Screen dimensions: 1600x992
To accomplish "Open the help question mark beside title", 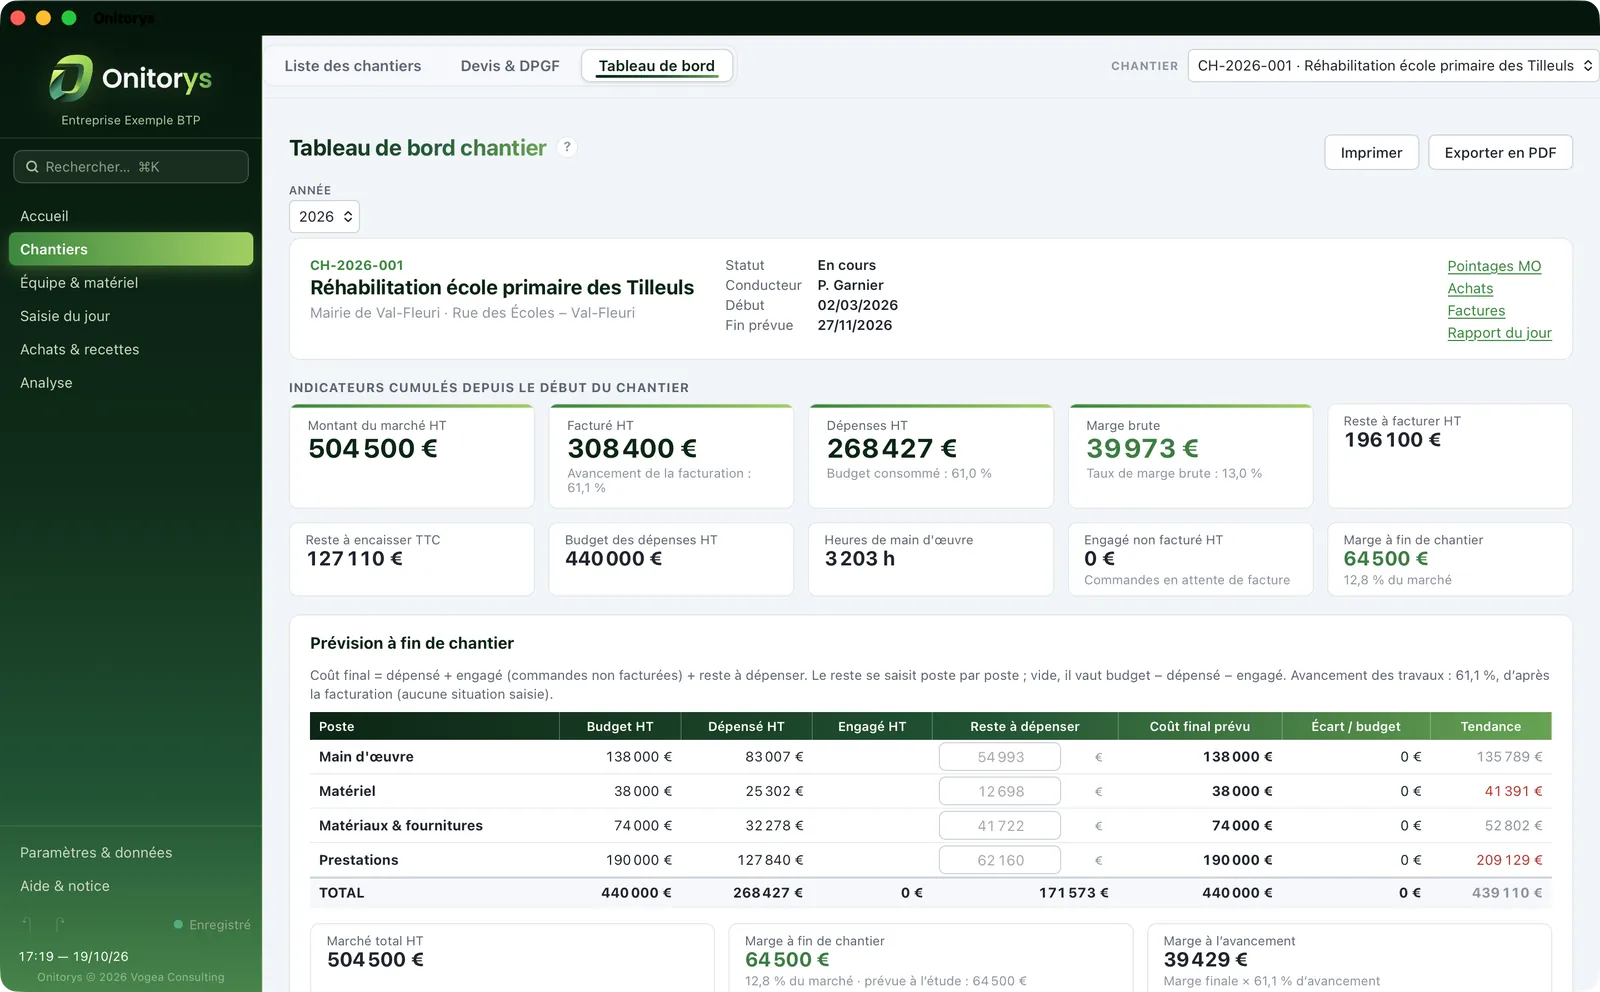I will point(567,147).
